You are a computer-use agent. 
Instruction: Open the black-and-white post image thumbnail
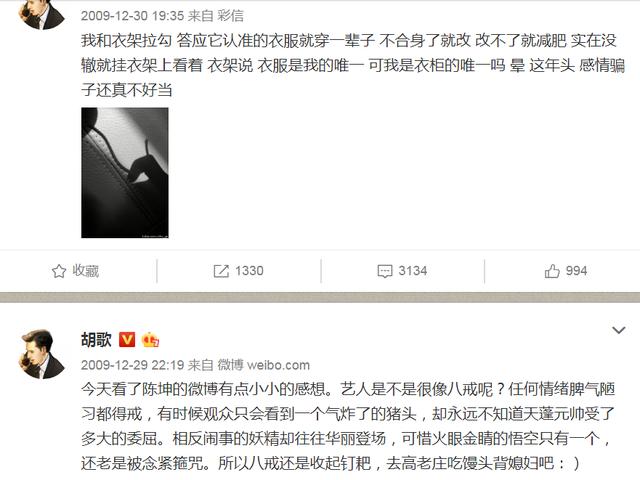pyautogui.click(x=125, y=173)
